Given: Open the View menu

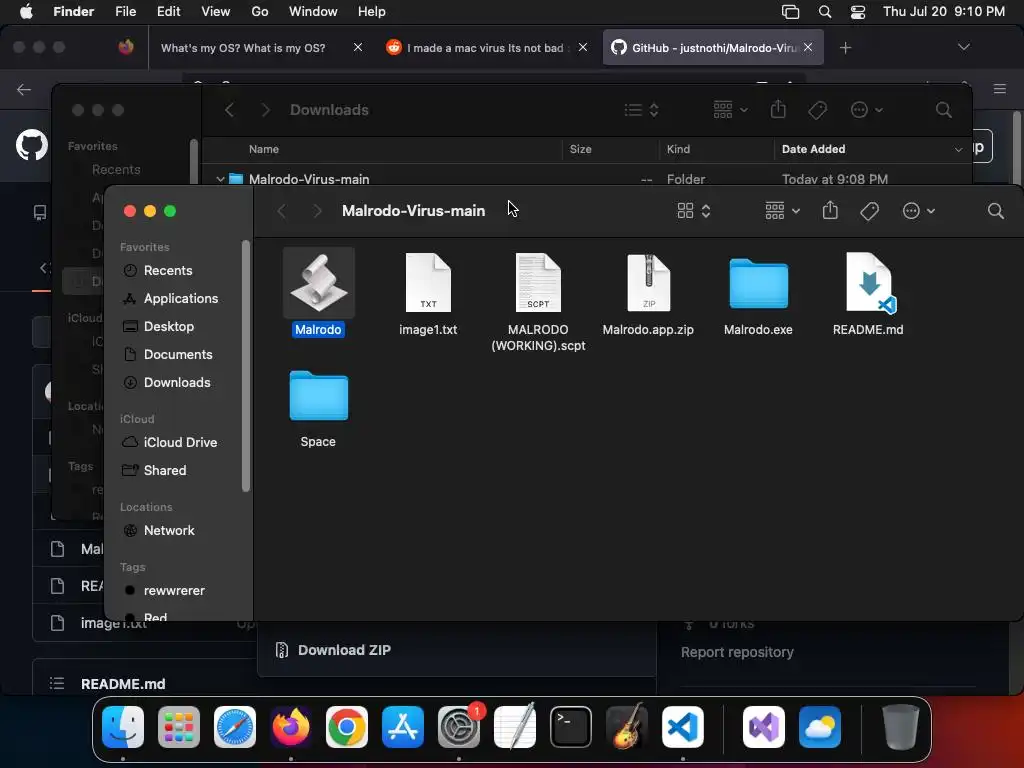Looking at the screenshot, I should tap(216, 12).
